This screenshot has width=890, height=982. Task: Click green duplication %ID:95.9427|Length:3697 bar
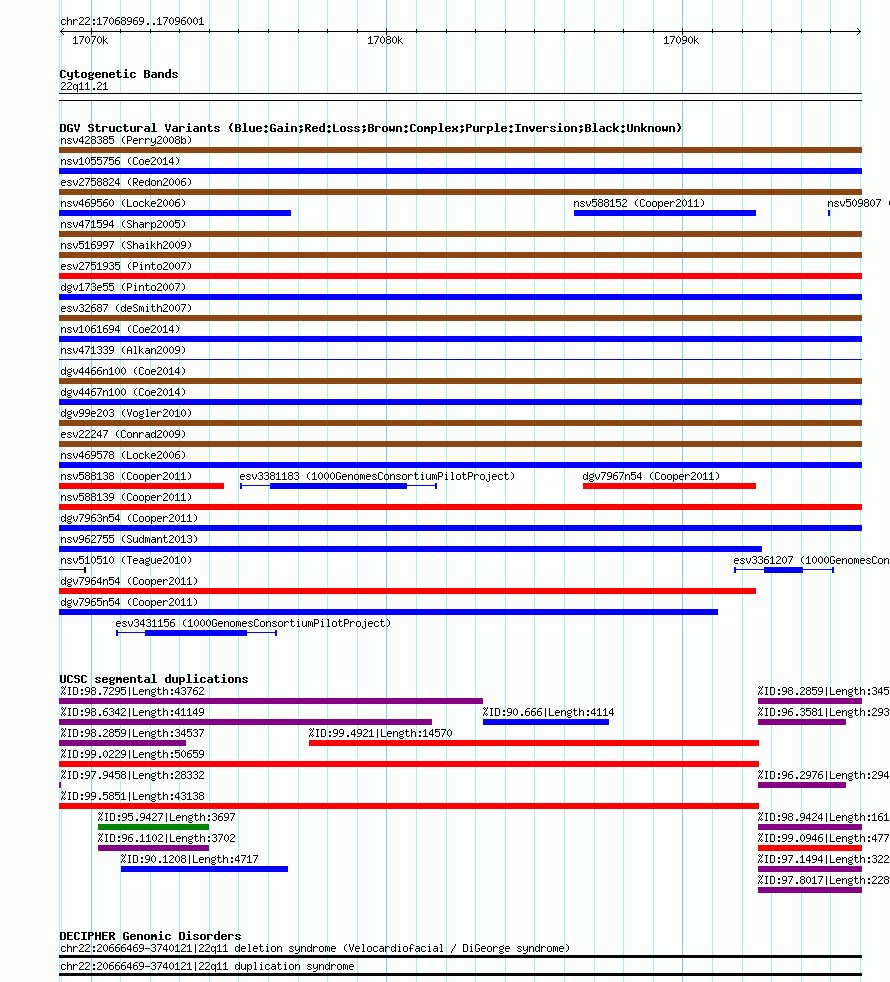153,827
